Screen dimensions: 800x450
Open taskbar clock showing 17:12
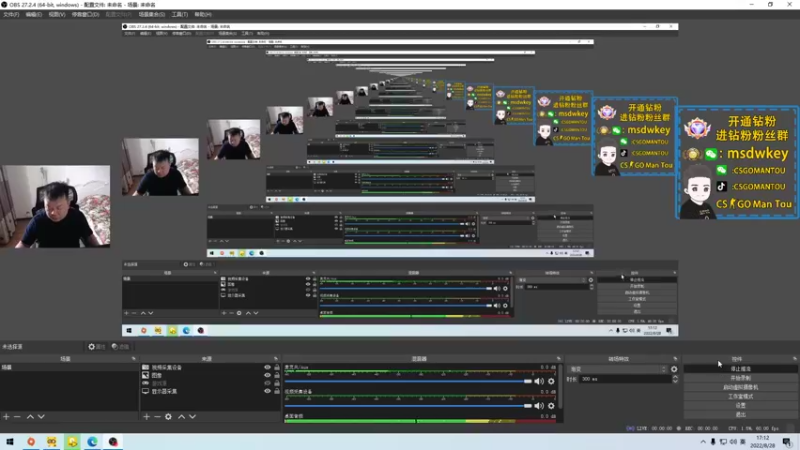762,442
